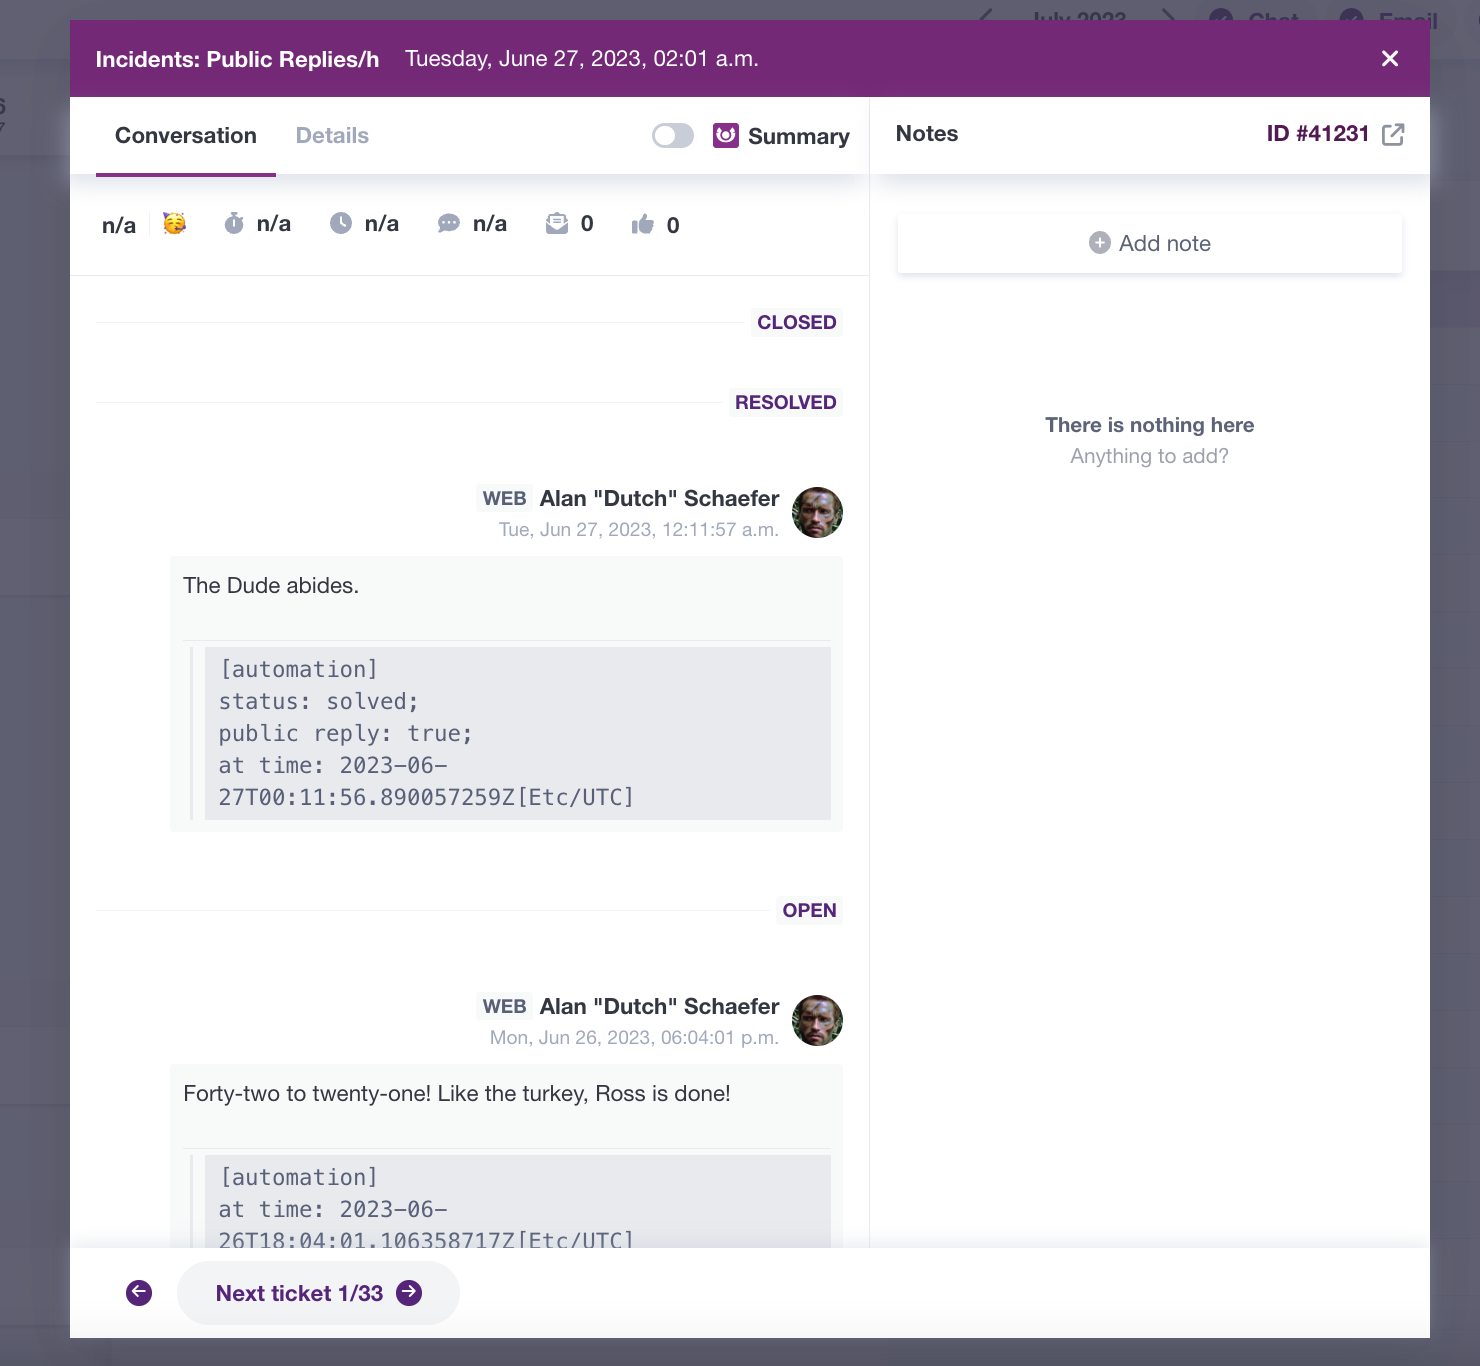
Task: Click author name on Jun 27 message
Action: point(659,498)
